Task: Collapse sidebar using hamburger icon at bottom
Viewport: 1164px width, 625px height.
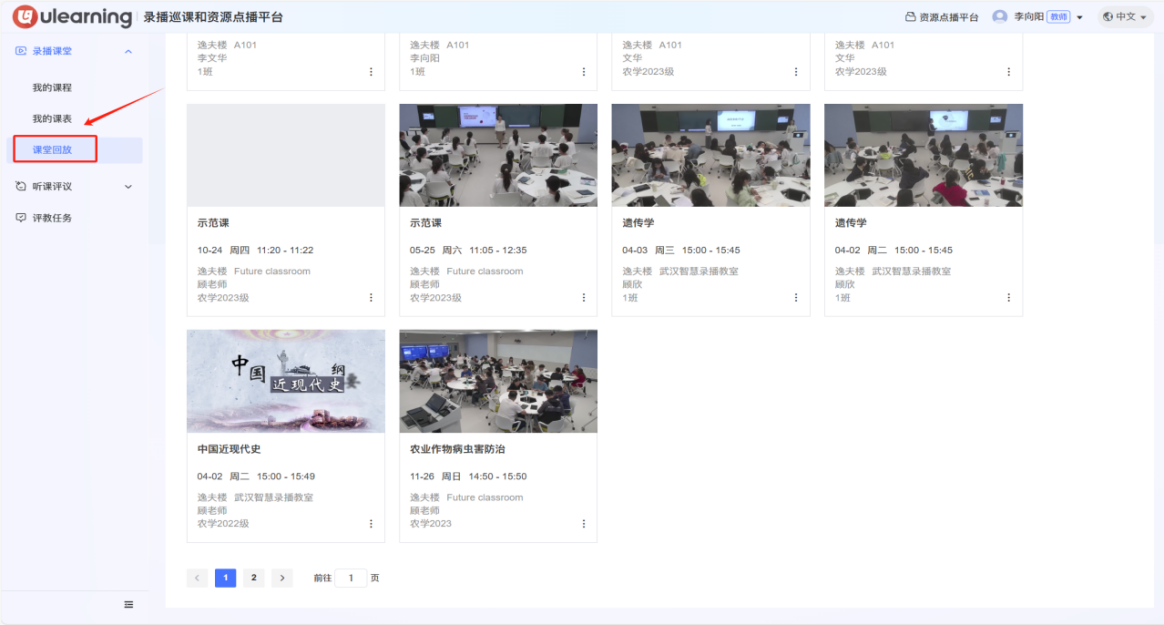Action: click(128, 604)
